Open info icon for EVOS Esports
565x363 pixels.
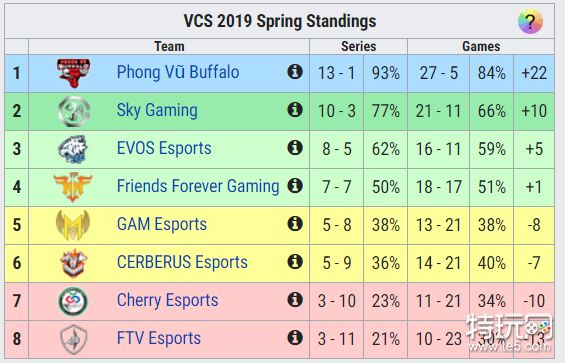(x=295, y=147)
